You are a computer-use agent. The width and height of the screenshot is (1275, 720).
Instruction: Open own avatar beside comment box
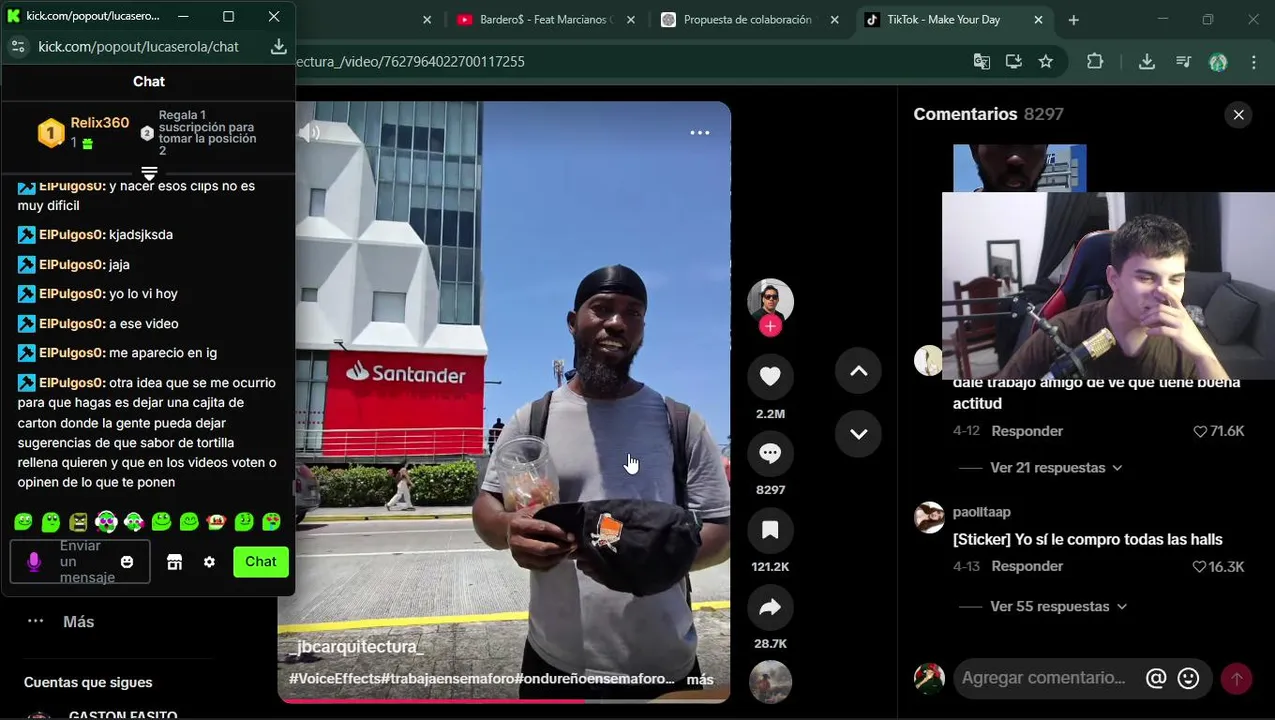tap(930, 678)
